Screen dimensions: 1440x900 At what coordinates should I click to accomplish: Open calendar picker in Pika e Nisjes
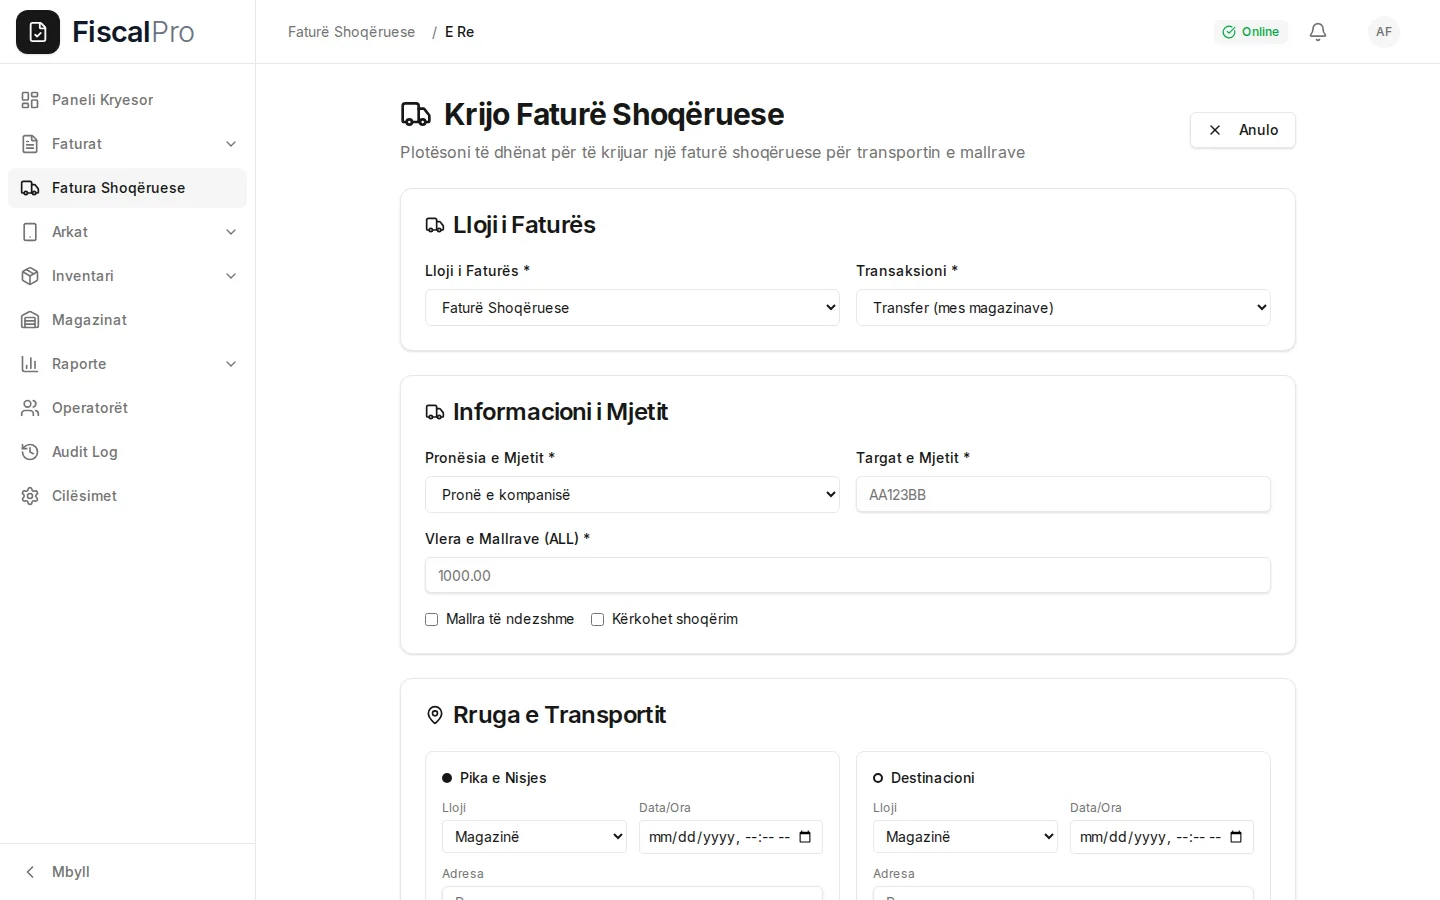pyautogui.click(x=805, y=837)
